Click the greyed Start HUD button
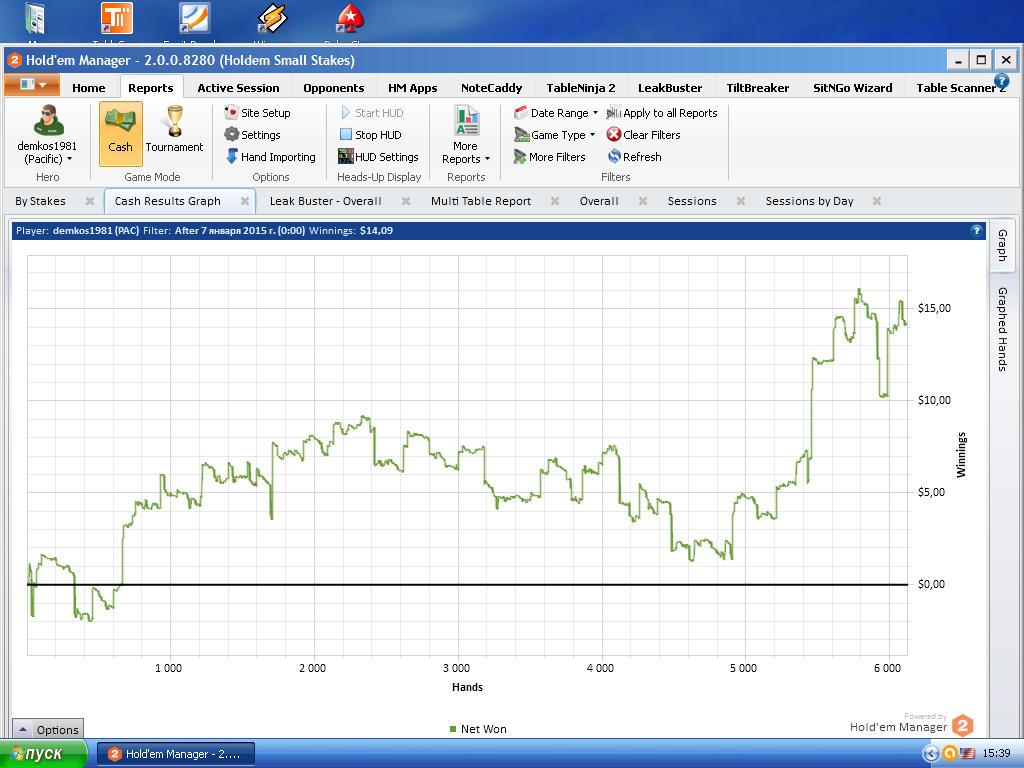The width and height of the screenshot is (1024, 768). click(372, 113)
